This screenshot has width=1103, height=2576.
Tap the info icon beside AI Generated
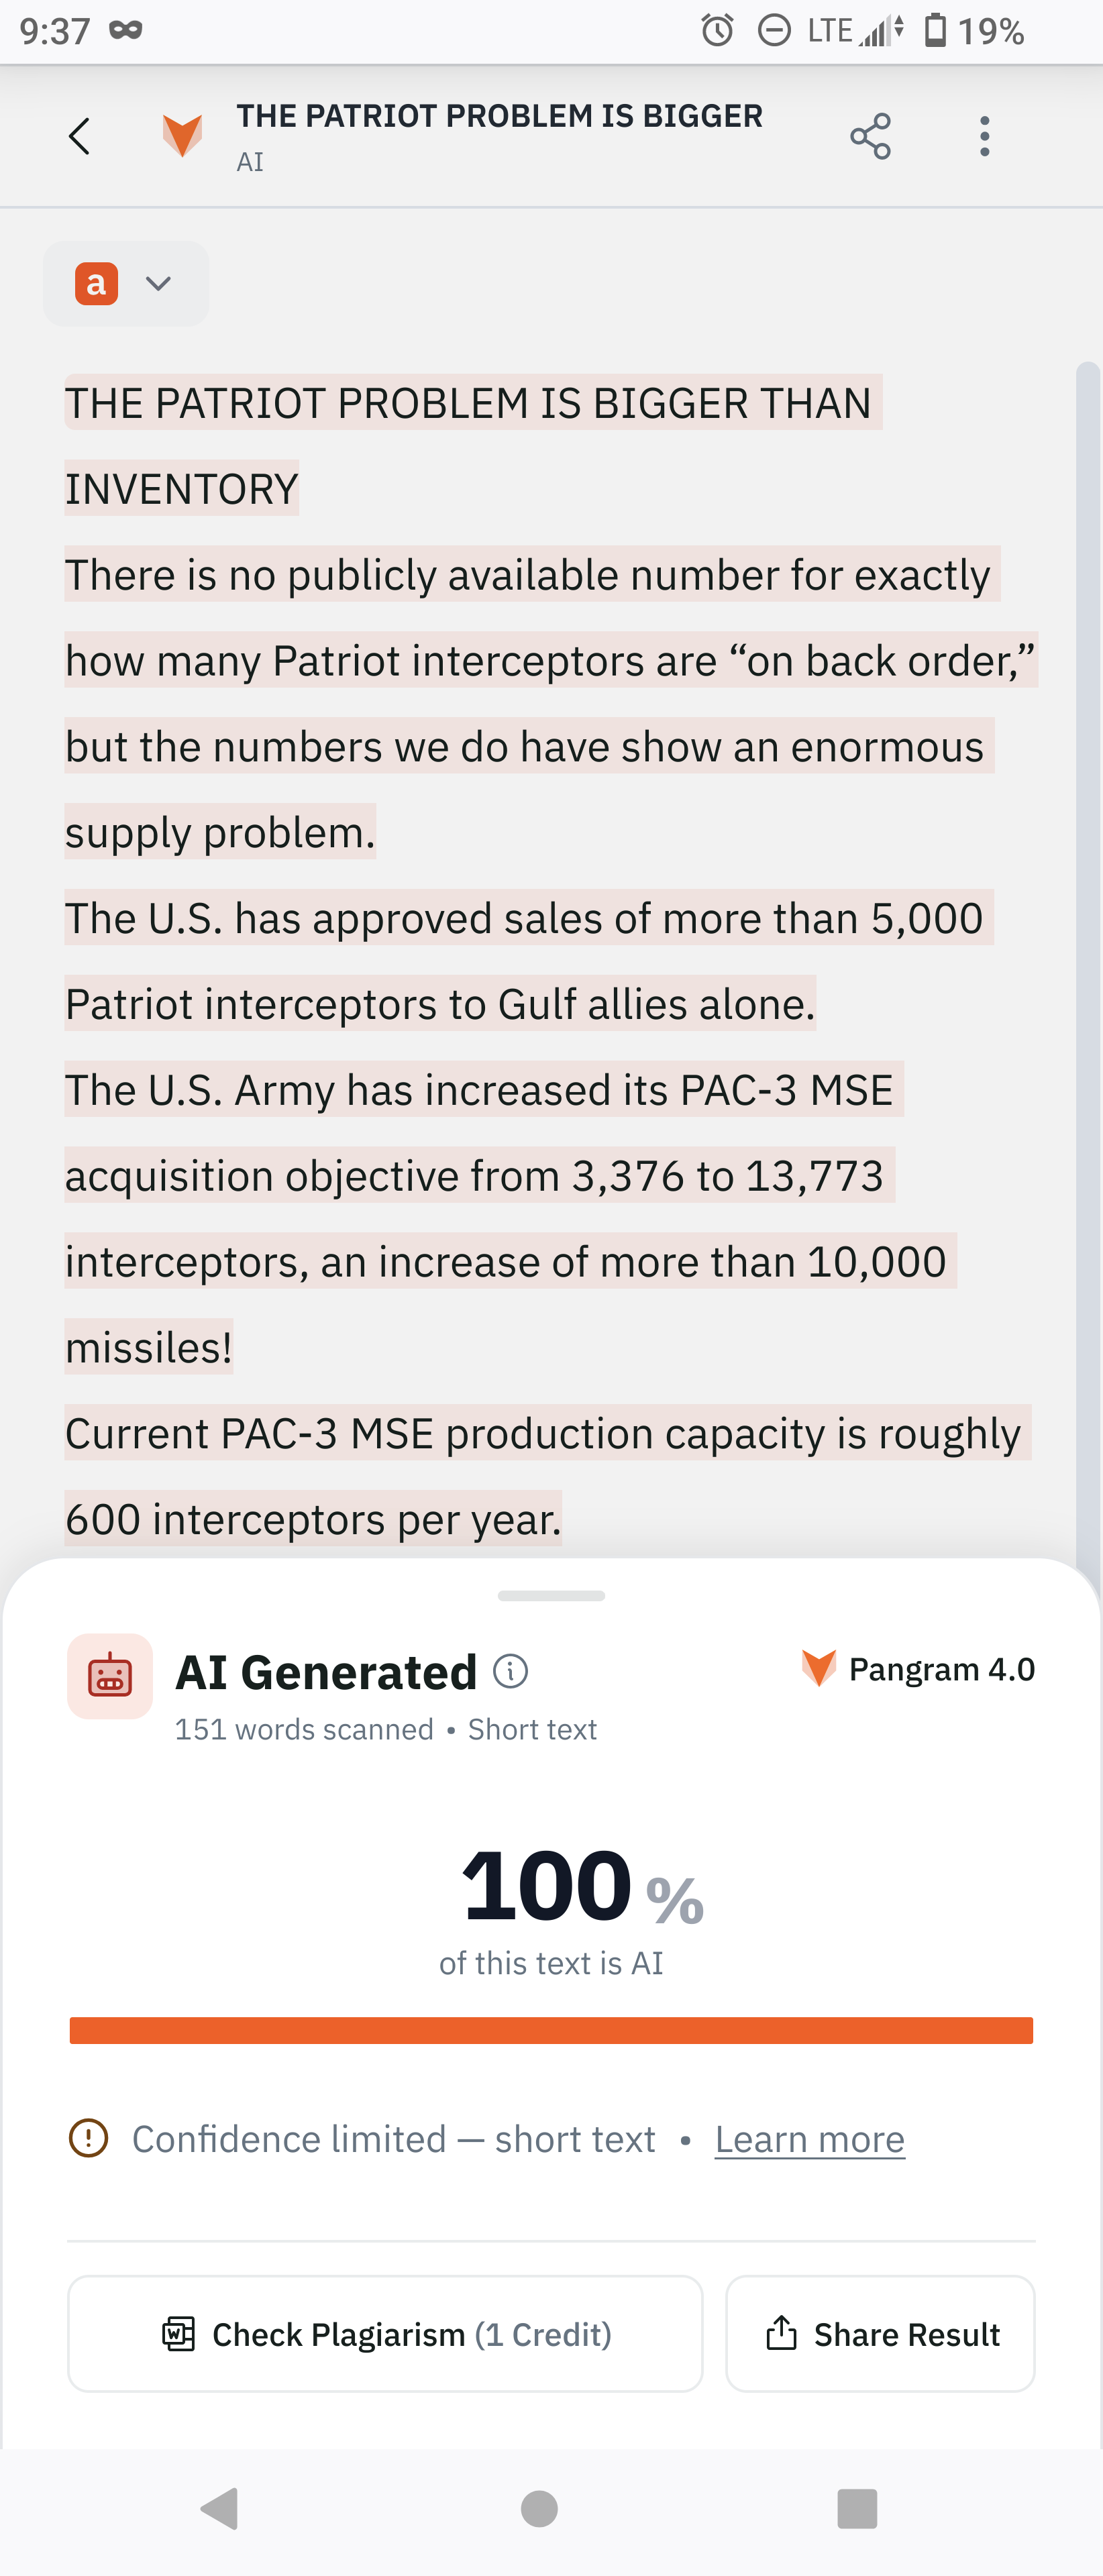coord(511,1671)
